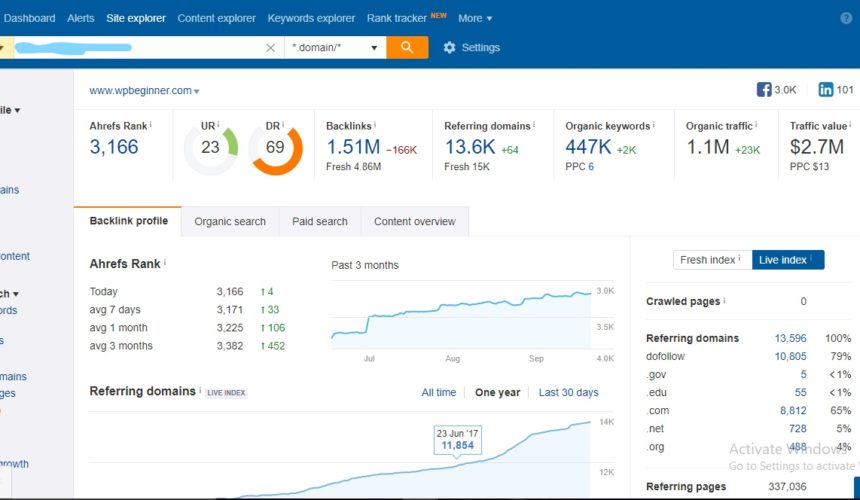This screenshot has width=860, height=500.
Task: Click Fresh 4.86M backlinks text
Action: [x=353, y=167]
